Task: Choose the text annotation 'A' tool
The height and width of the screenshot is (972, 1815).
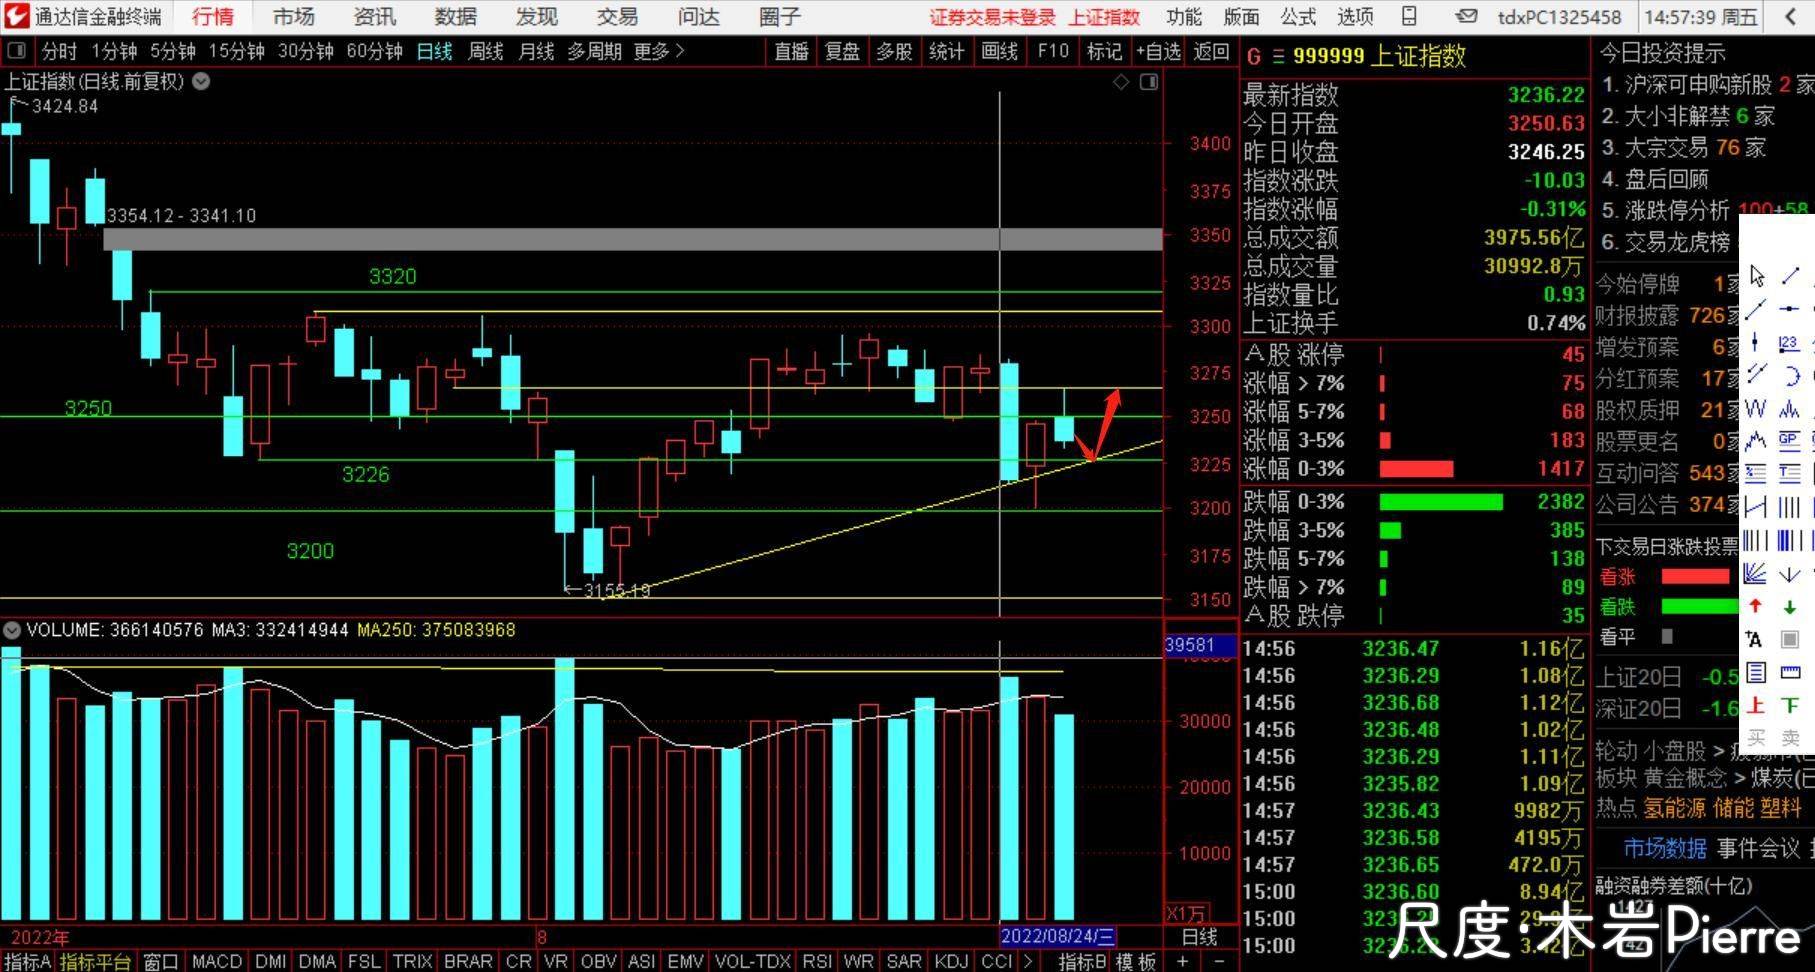Action: pos(1755,639)
